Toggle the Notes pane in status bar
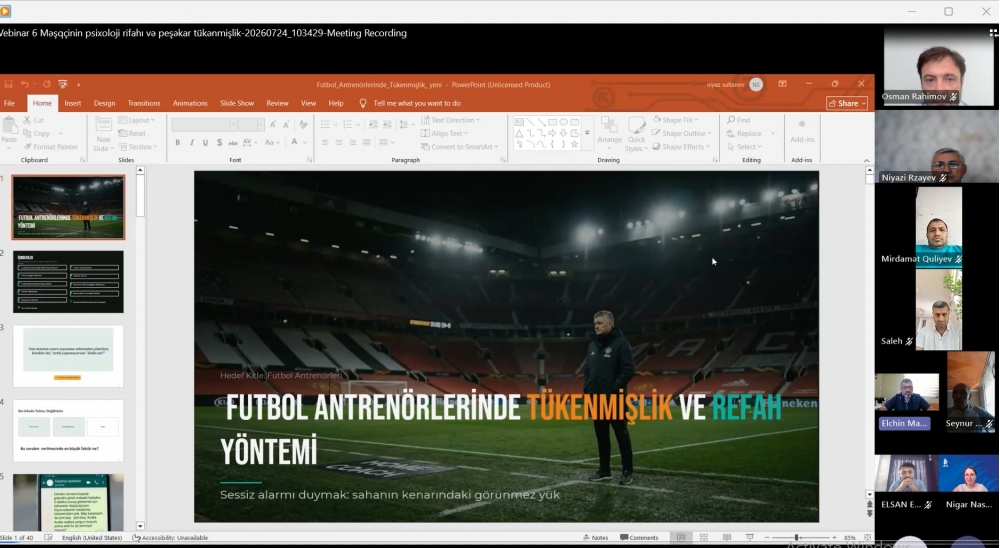The width and height of the screenshot is (1000, 548). [595, 538]
